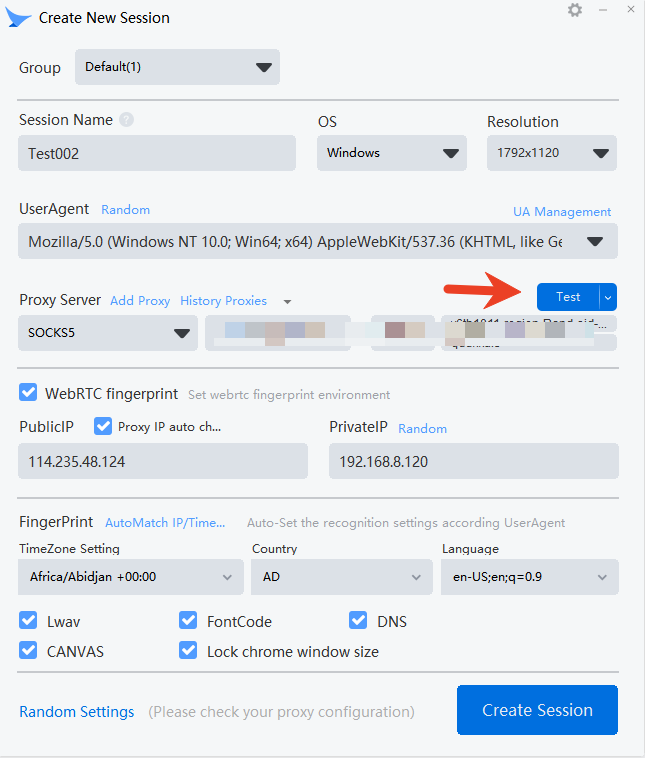Screen dimensions: 645x758
Task: Click the blue bird app logo
Action: coord(20,18)
